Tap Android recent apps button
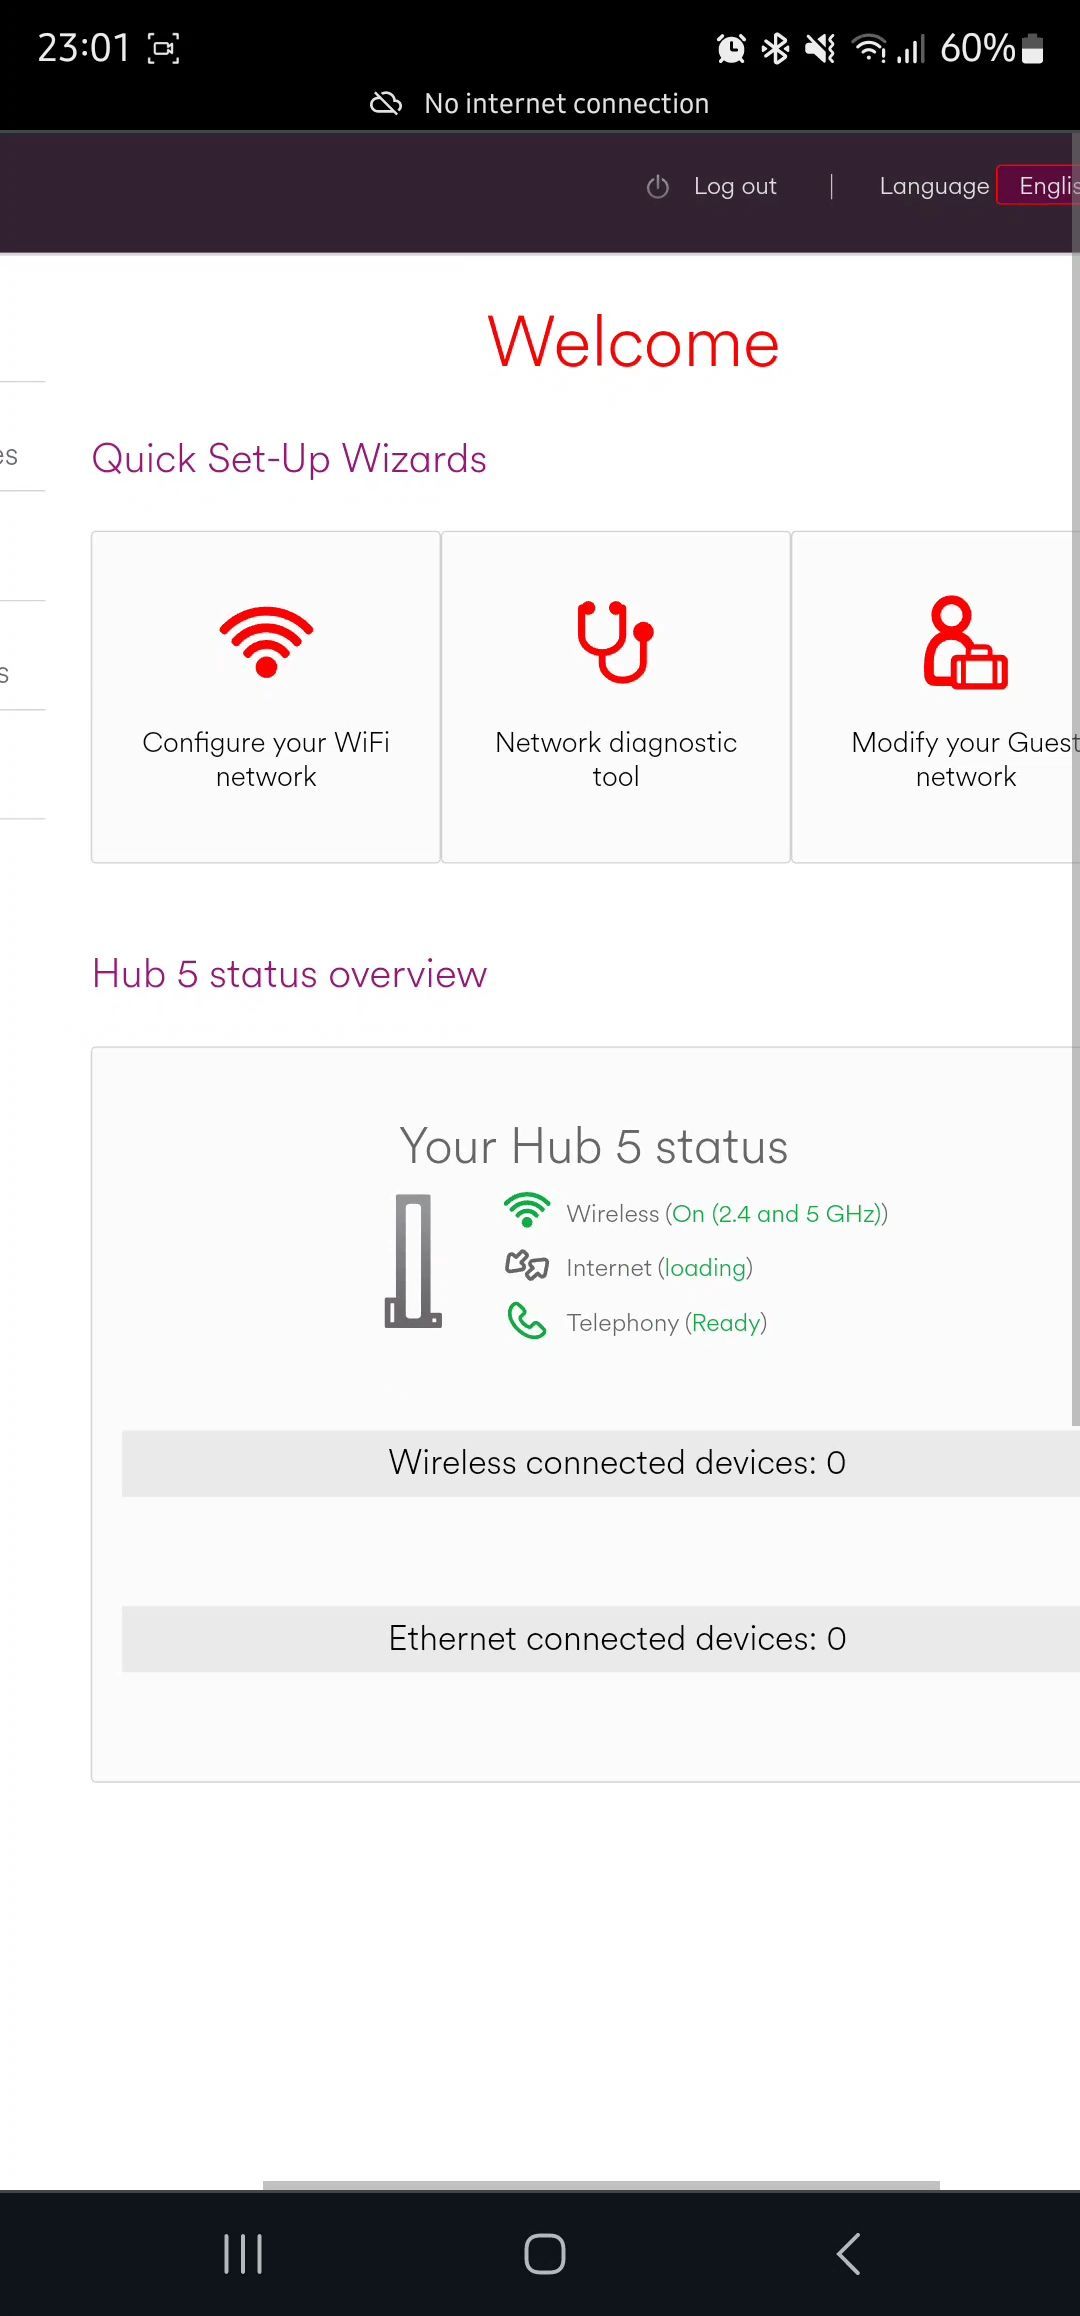Viewport: 1080px width, 2316px height. 243,2254
